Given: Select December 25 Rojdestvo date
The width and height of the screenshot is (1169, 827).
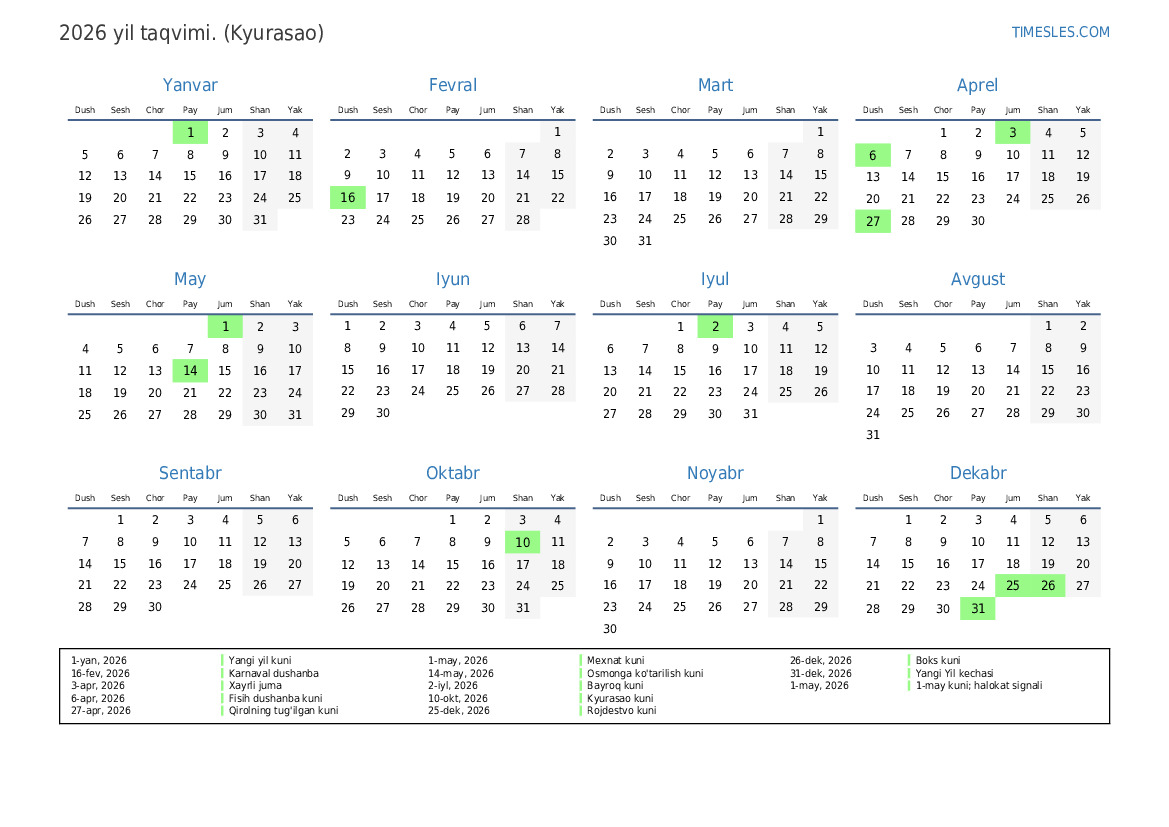Looking at the screenshot, I should (x=1012, y=586).
